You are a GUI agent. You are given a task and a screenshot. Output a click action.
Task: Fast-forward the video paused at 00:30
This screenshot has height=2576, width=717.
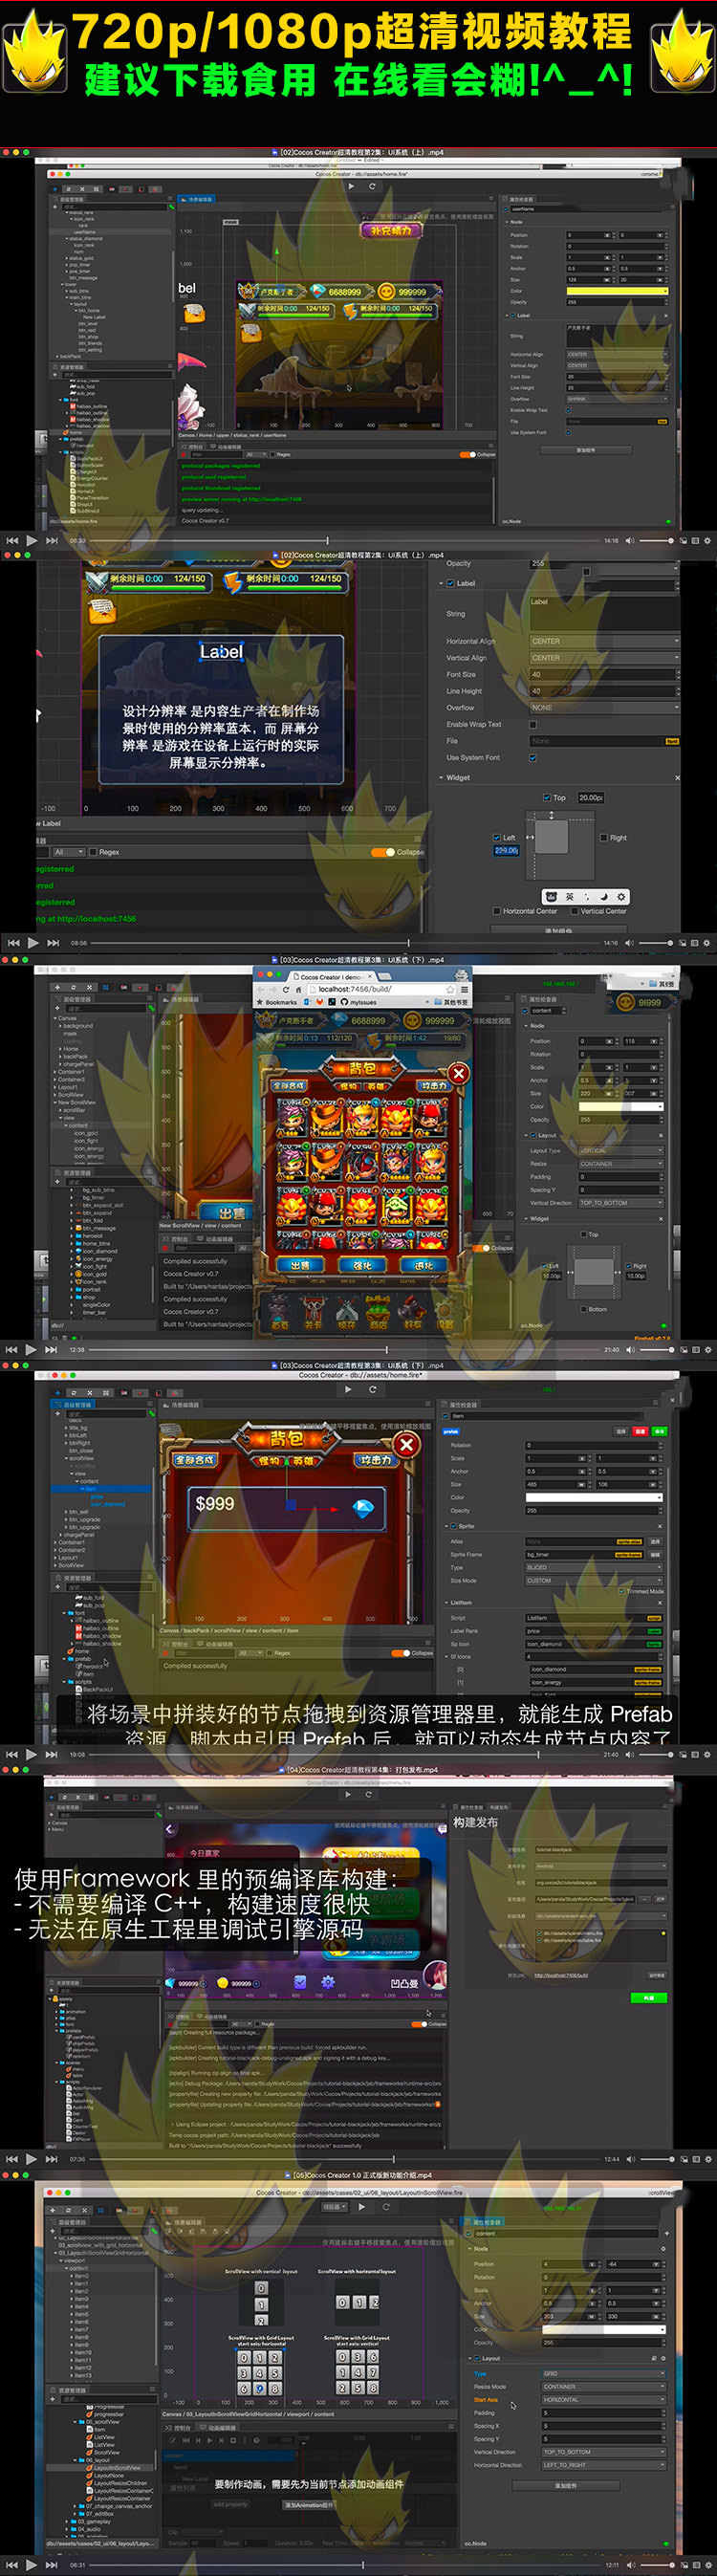[x=53, y=540]
